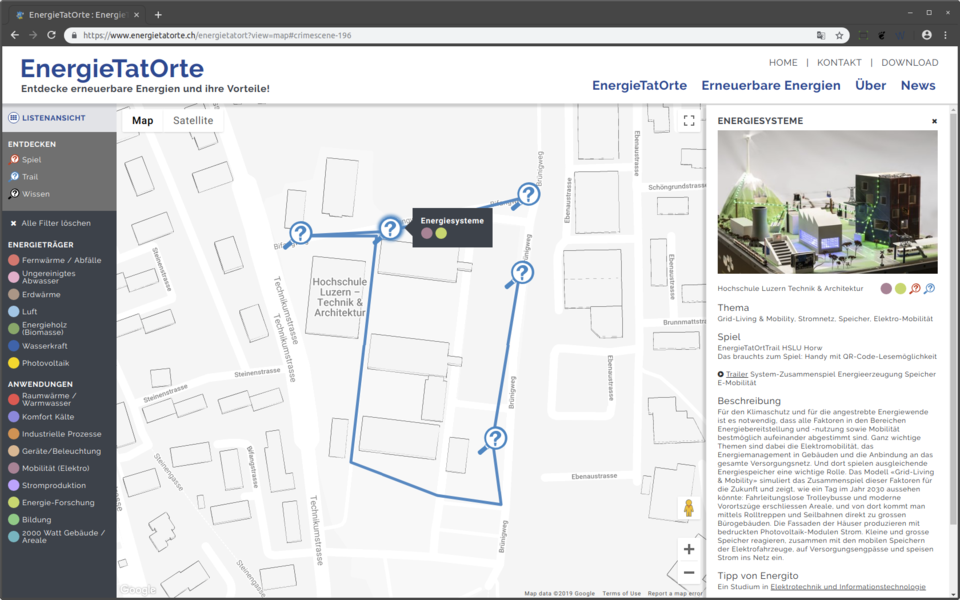Select the Energiesysteme map marker
The width and height of the screenshot is (960, 600).
click(x=389, y=229)
